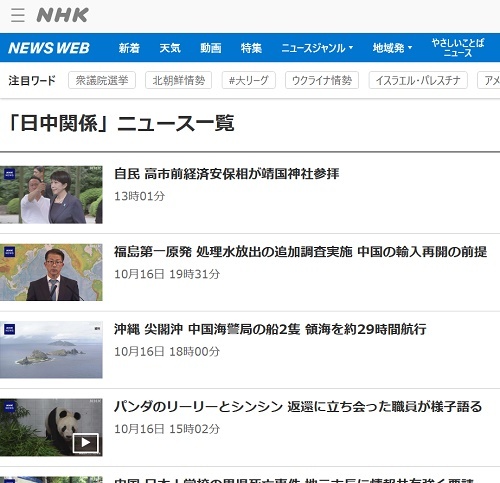Open the 特集 tab
Screen dimensions: 500x483
click(x=251, y=48)
